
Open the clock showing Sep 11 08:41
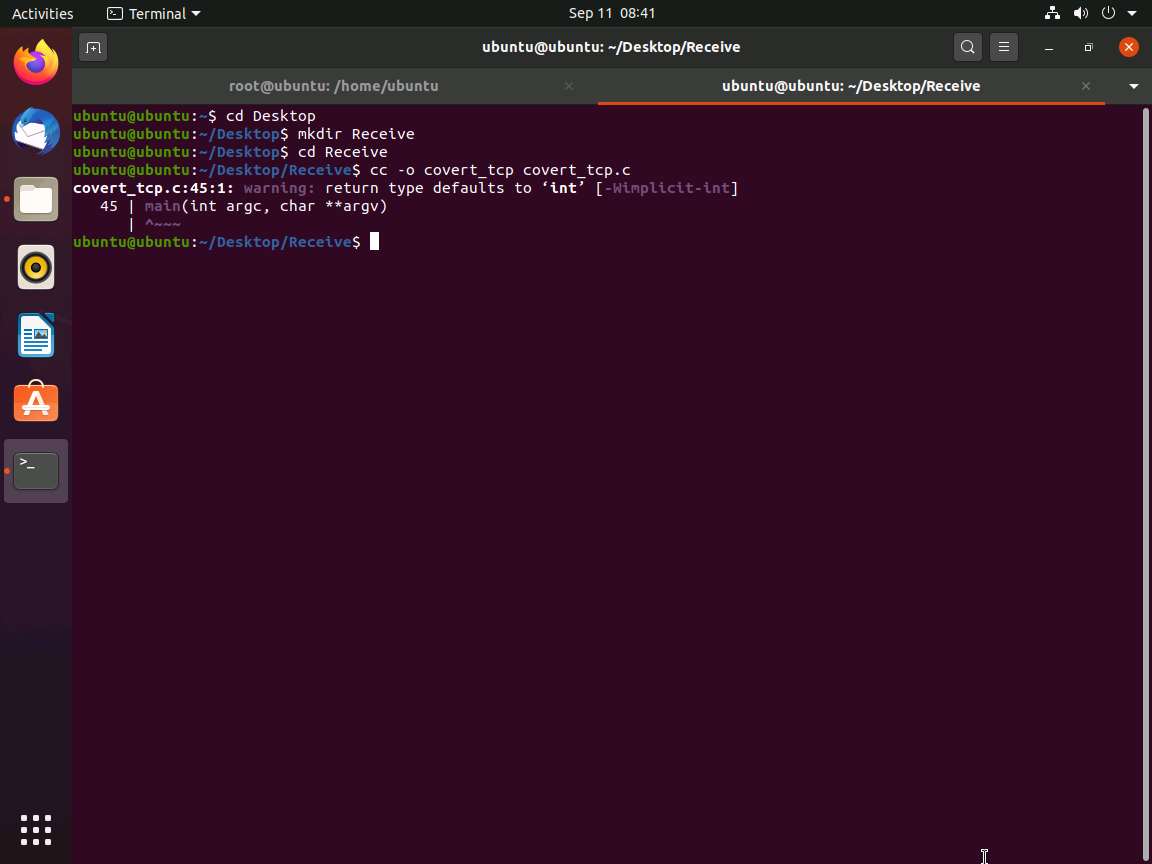pyautogui.click(x=611, y=13)
